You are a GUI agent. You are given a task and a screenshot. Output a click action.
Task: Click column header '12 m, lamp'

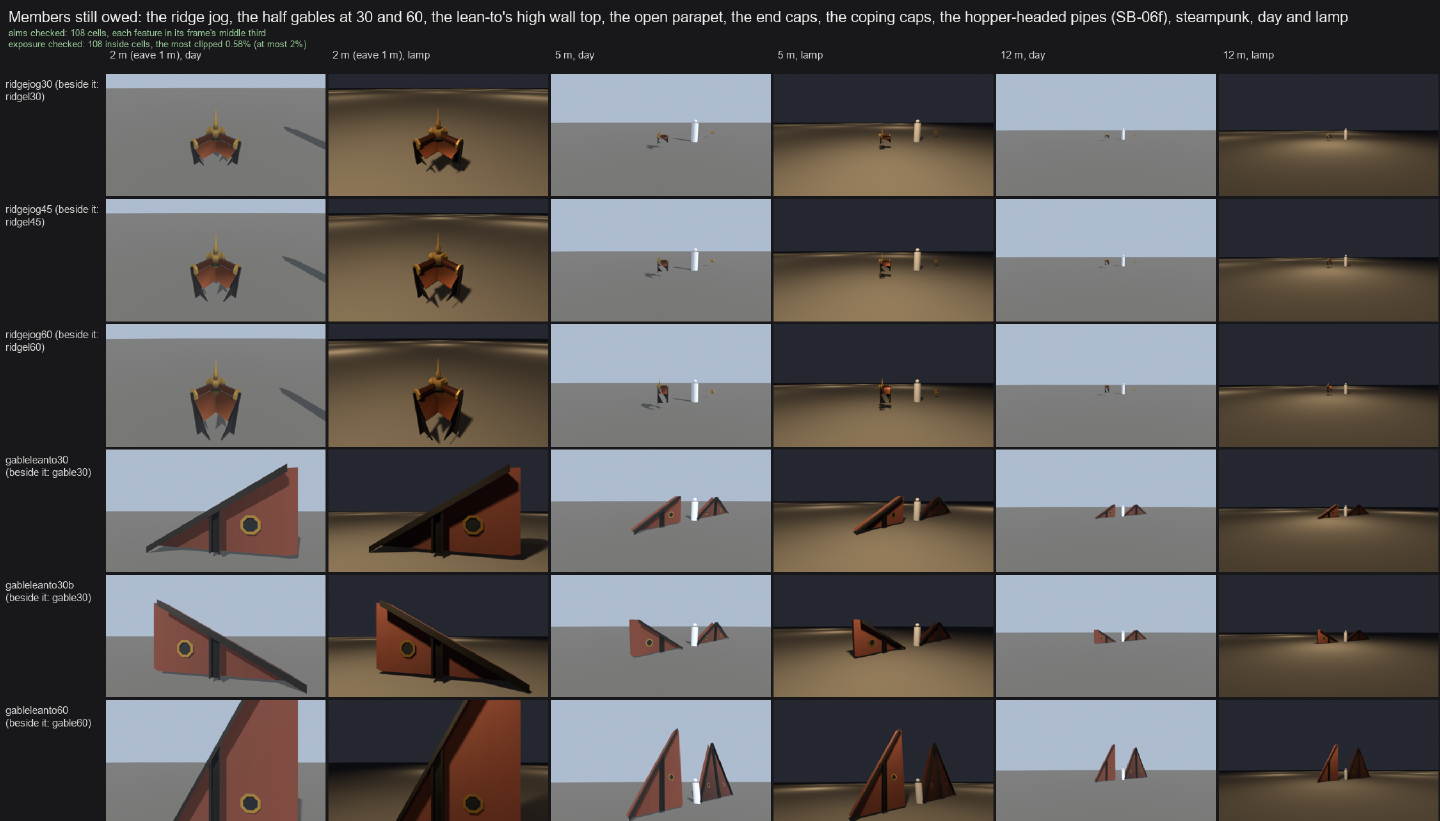(x=1248, y=55)
